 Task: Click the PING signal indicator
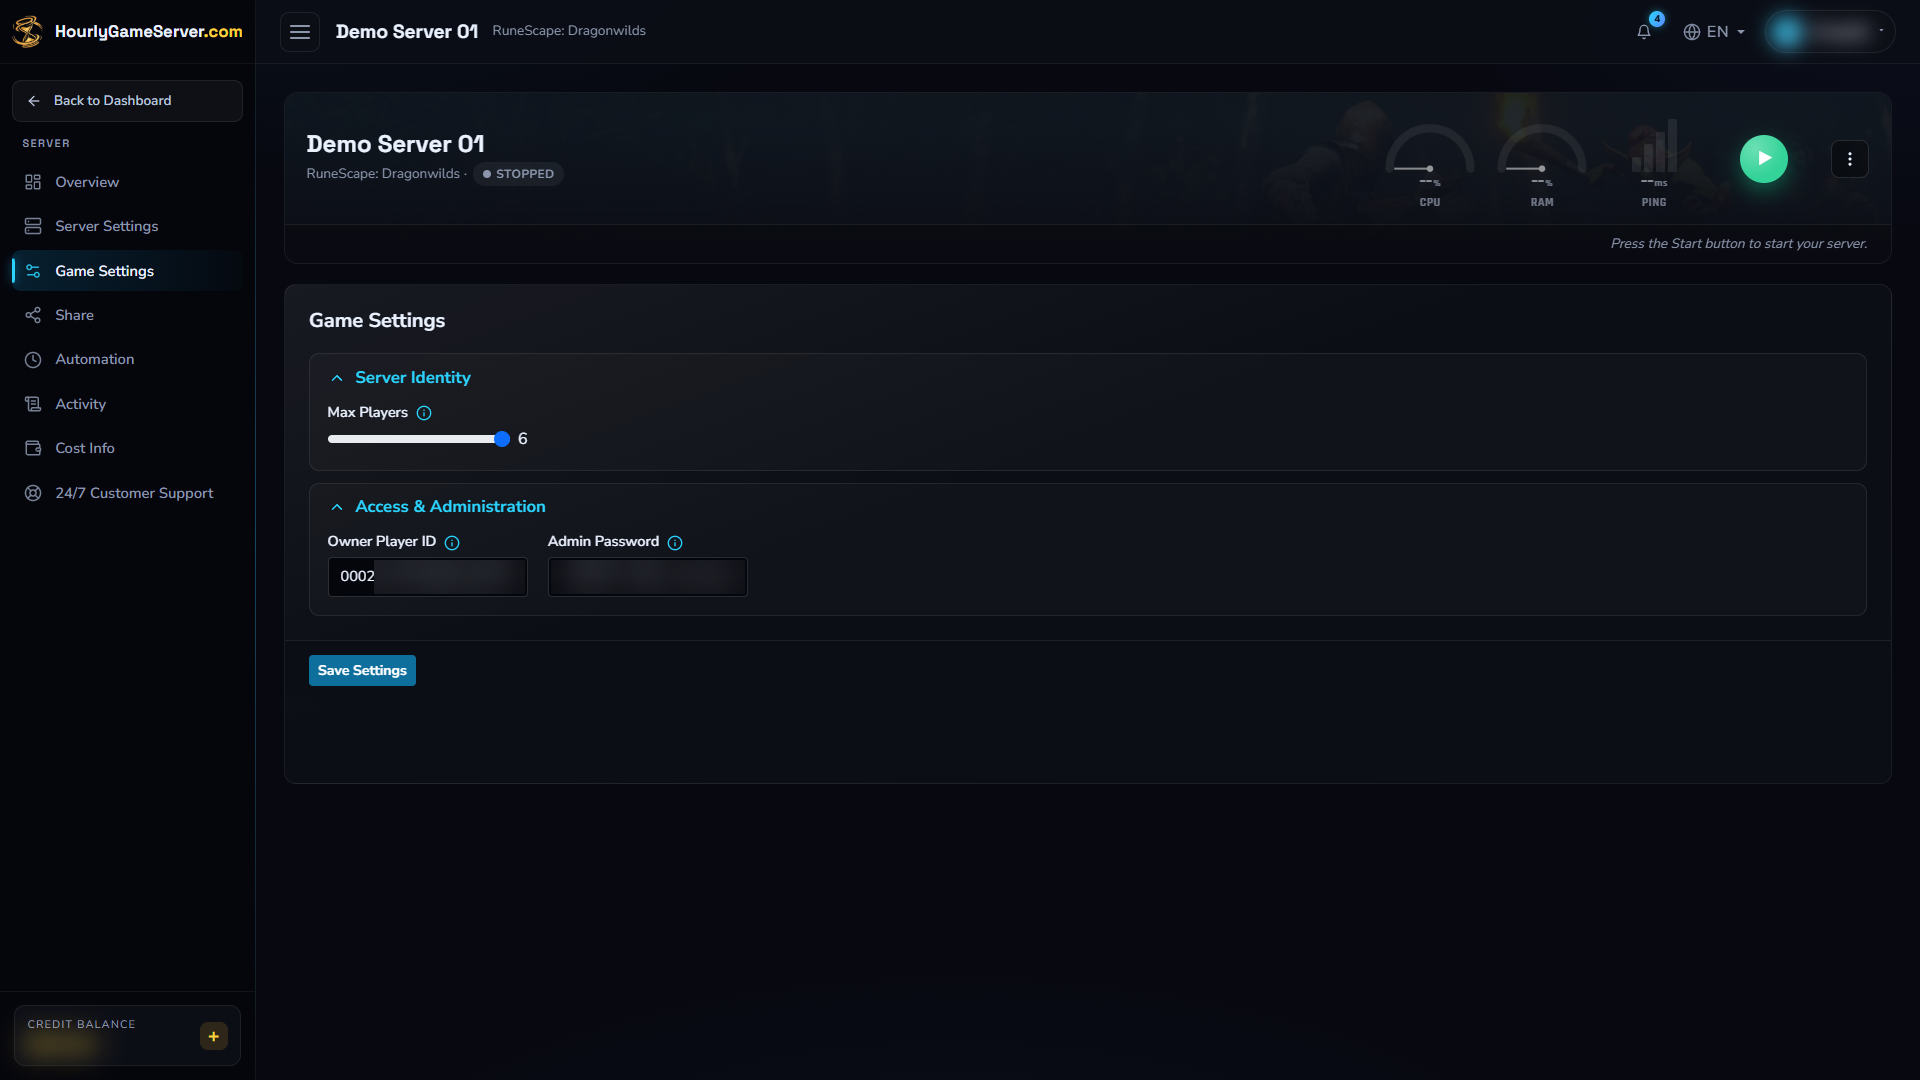tap(1654, 165)
